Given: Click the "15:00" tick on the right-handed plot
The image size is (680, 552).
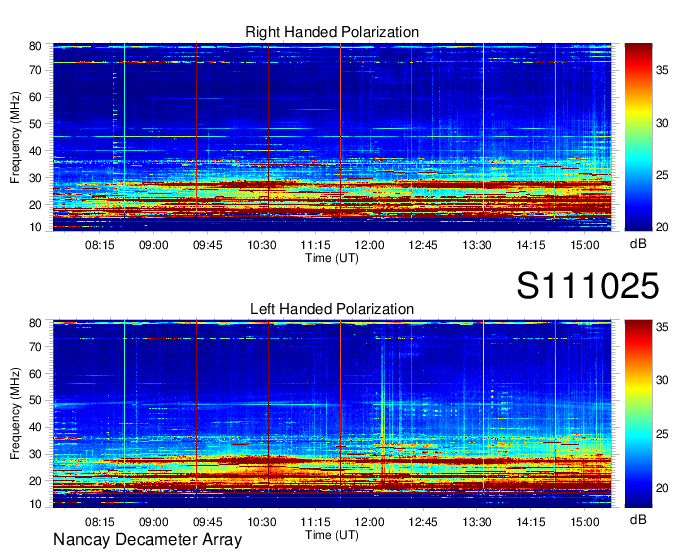Looking at the screenshot, I should point(585,245).
